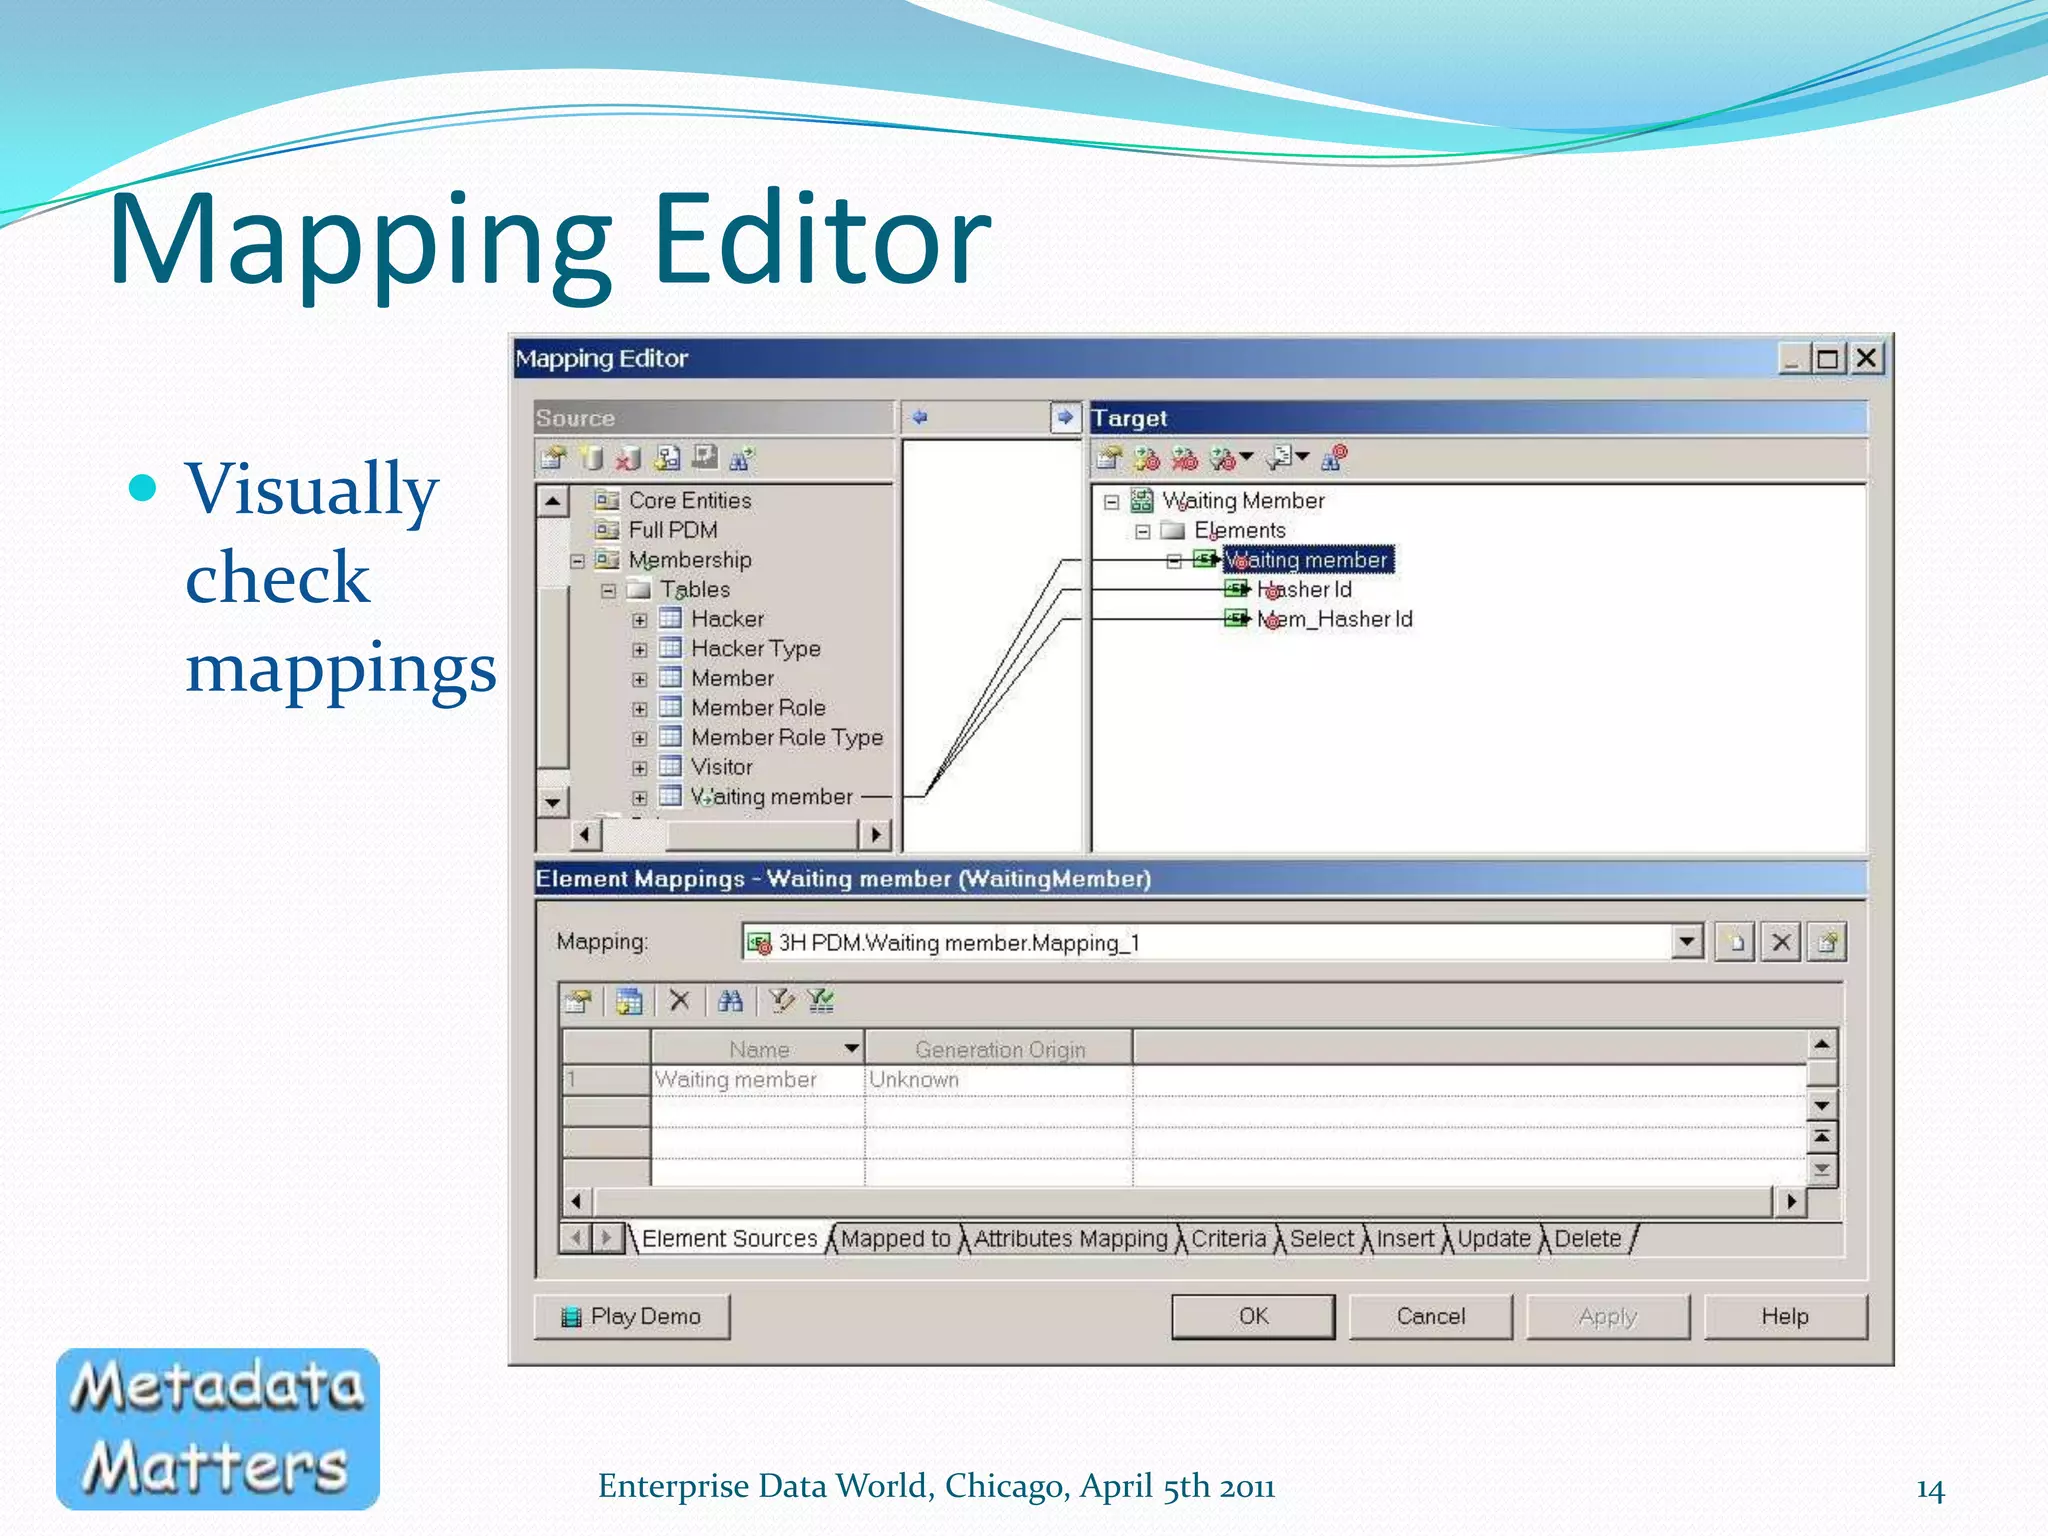Click customize columns filter icon with pencil

782,1000
